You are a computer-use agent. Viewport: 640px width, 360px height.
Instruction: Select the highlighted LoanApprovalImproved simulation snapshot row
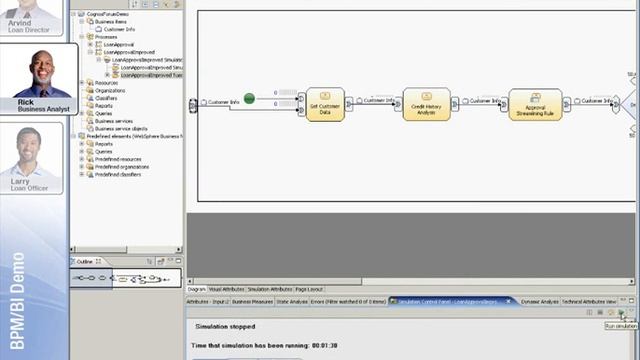click(151, 75)
